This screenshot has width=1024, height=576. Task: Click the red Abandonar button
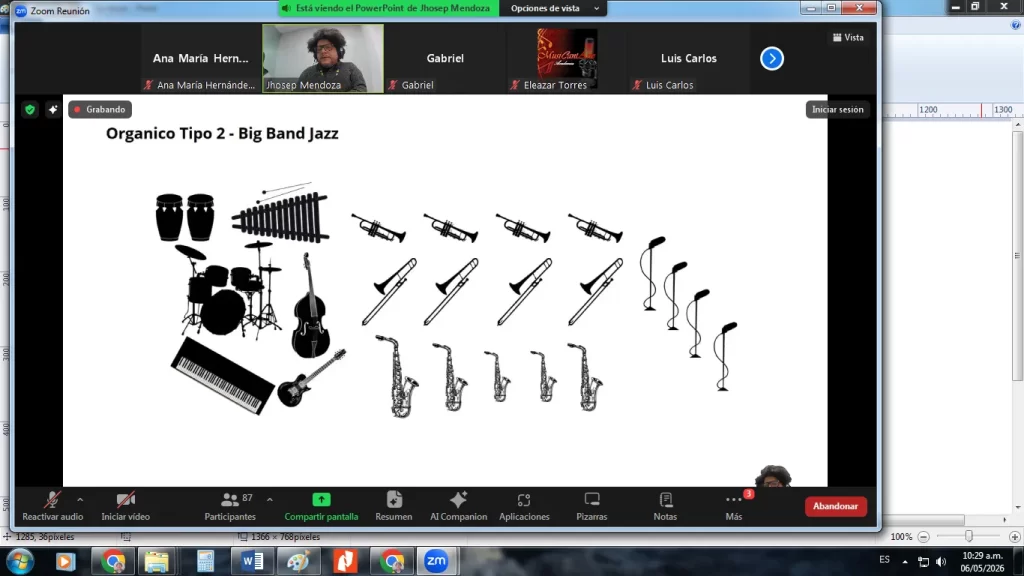835,506
